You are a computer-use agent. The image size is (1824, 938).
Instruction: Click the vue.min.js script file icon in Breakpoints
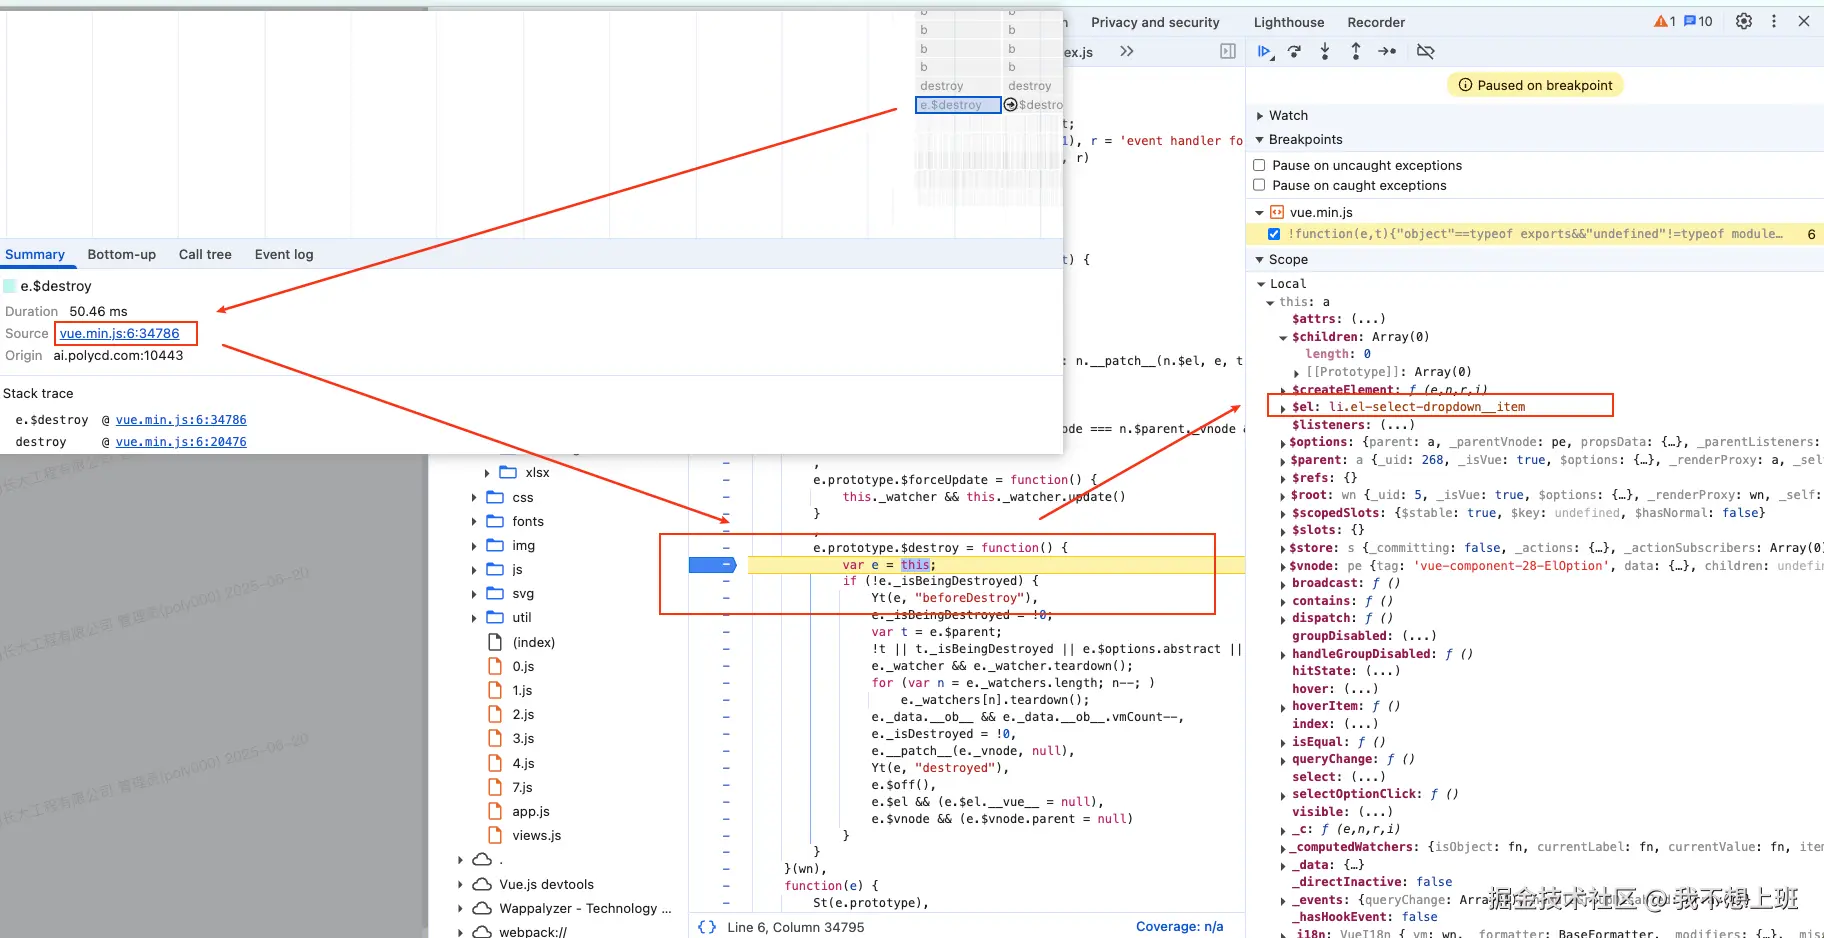[x=1277, y=212]
